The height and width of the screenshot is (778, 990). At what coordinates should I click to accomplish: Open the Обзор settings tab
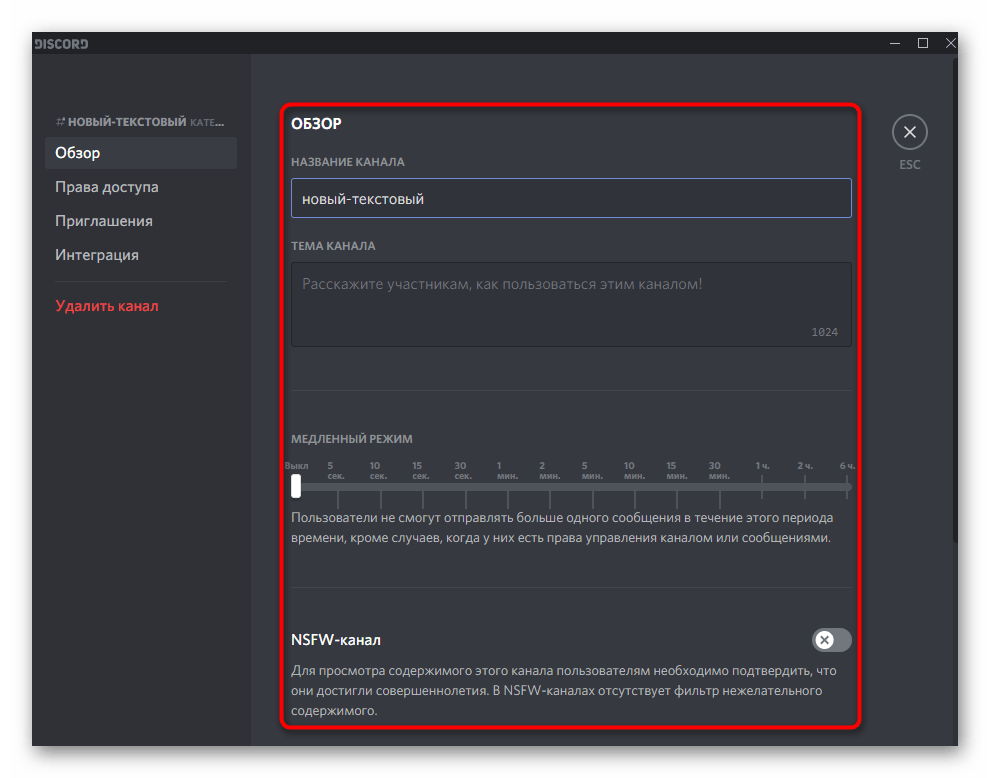(141, 153)
